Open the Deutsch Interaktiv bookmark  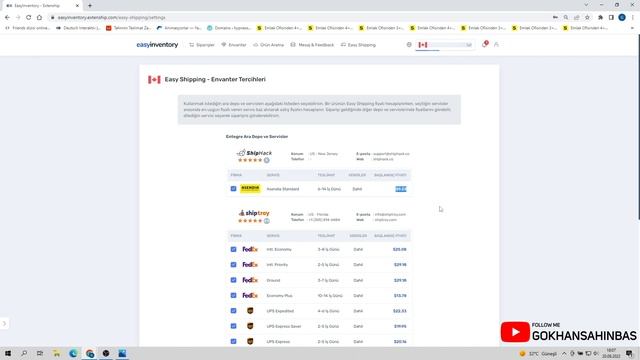click(78, 28)
